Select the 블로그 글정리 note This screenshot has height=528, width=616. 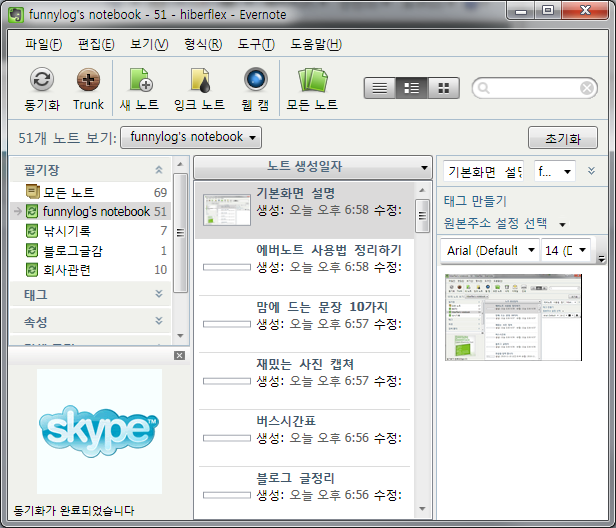(304, 495)
